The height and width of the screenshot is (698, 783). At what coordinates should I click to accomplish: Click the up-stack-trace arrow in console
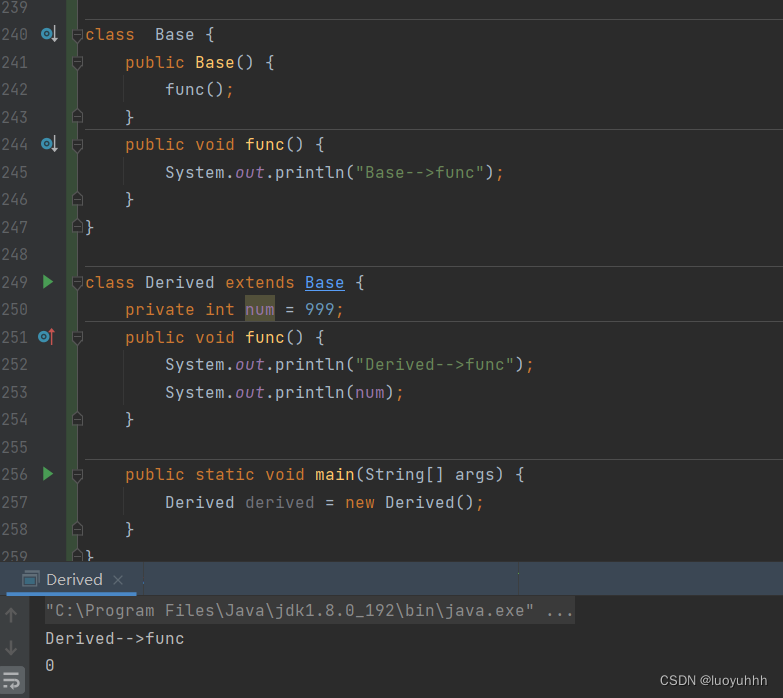[x=11, y=615]
